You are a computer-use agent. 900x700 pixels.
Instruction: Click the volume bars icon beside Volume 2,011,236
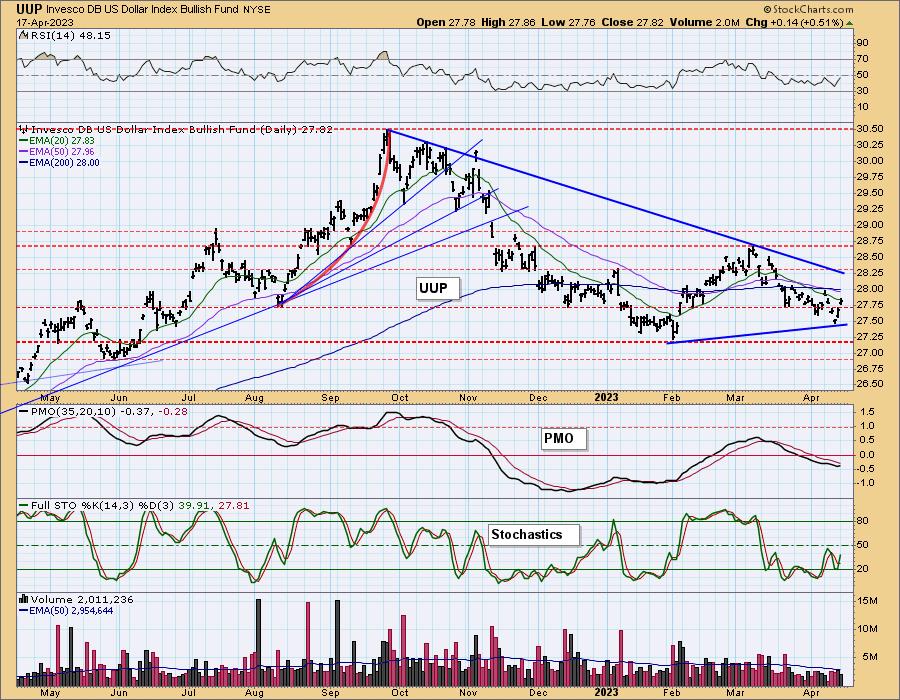(x=24, y=599)
